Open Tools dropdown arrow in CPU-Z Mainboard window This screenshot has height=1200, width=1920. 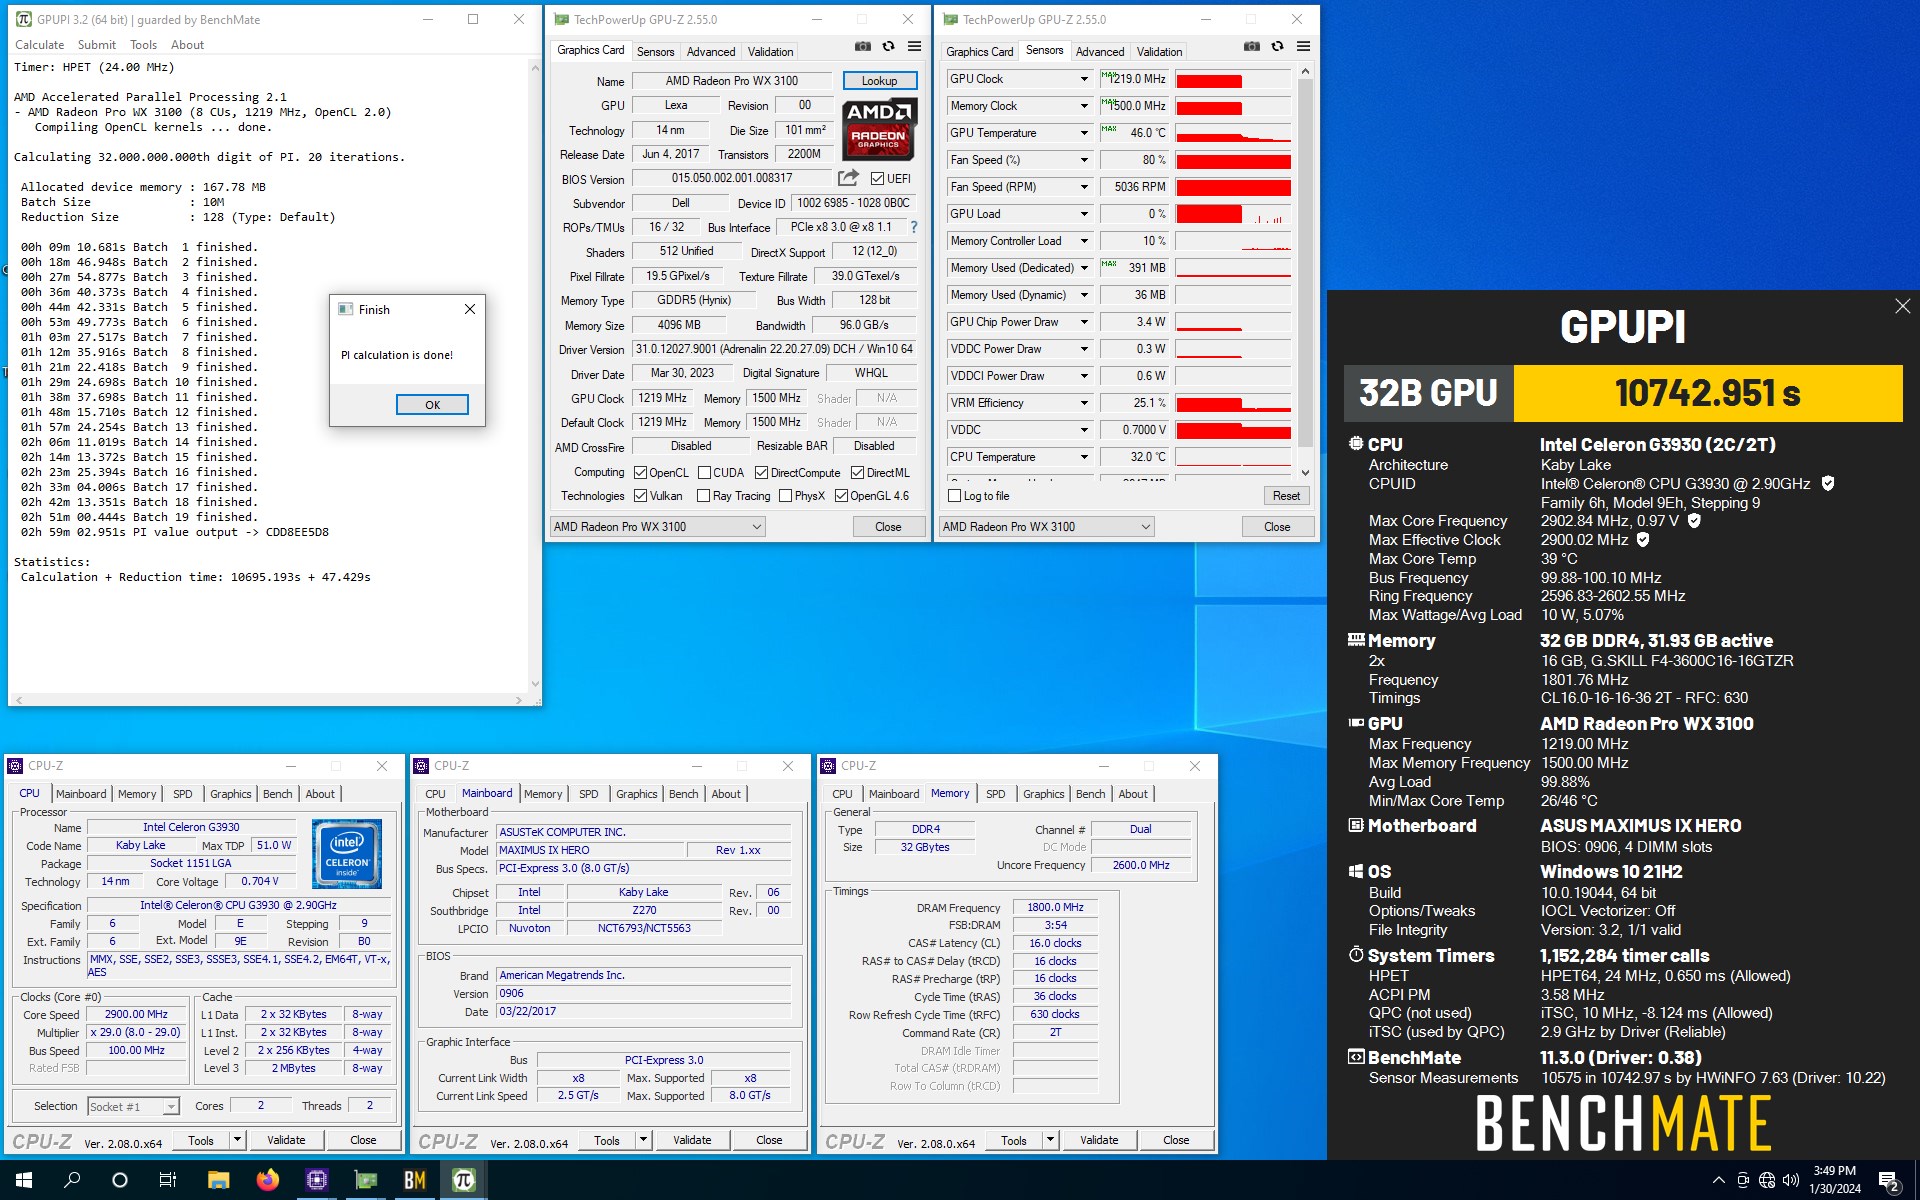tap(643, 1140)
